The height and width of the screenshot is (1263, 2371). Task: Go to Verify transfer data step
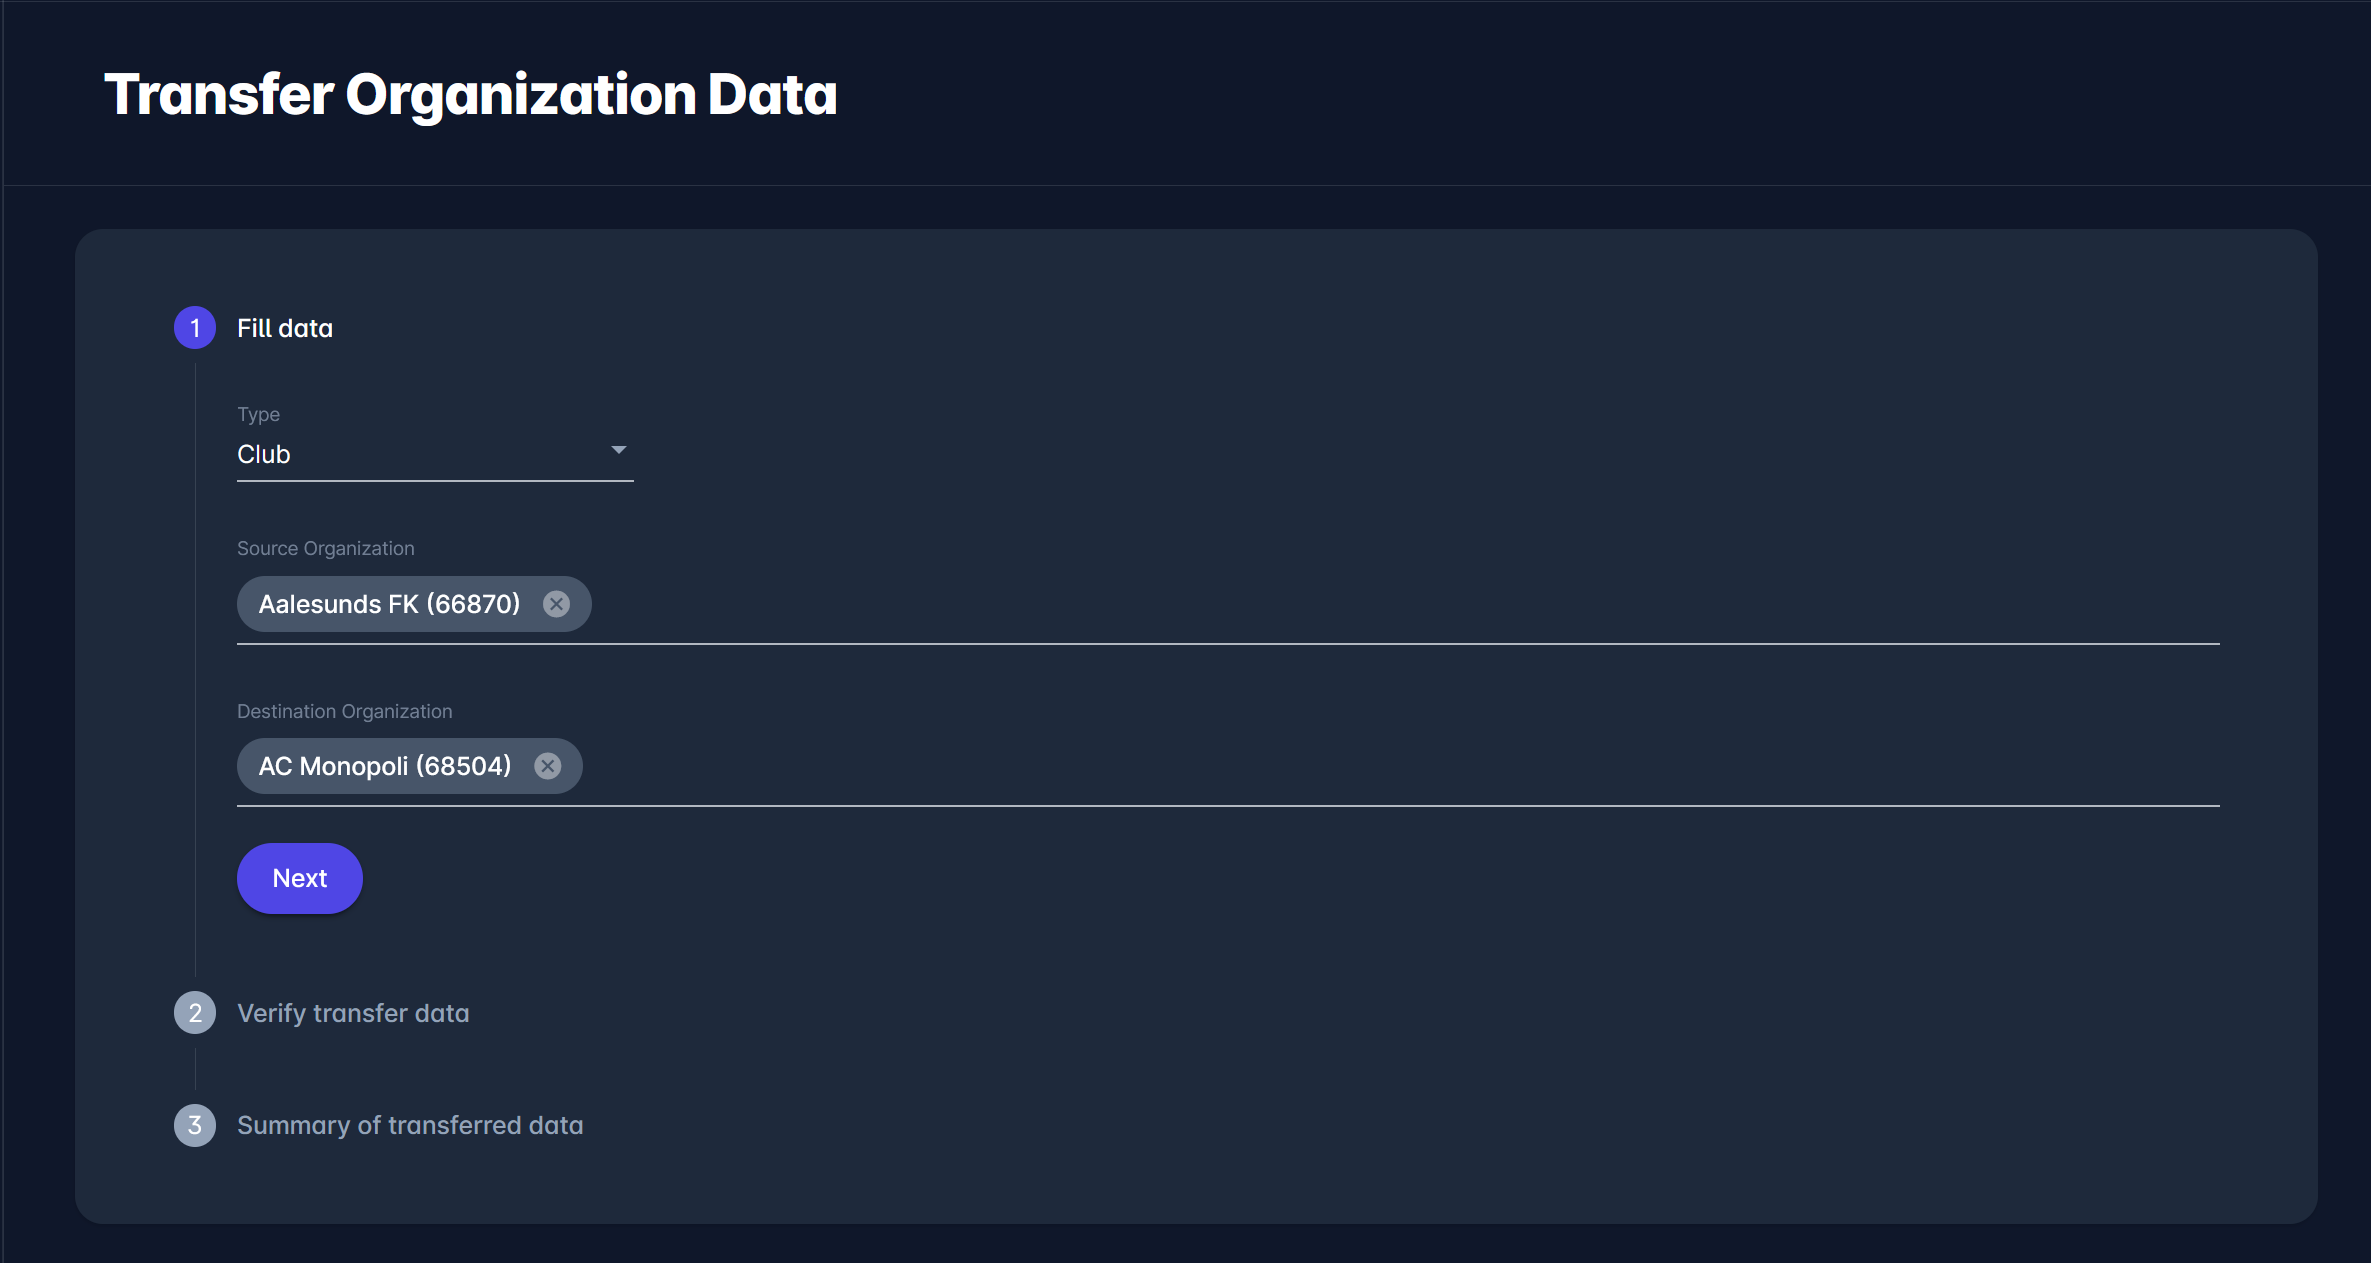tap(353, 1013)
